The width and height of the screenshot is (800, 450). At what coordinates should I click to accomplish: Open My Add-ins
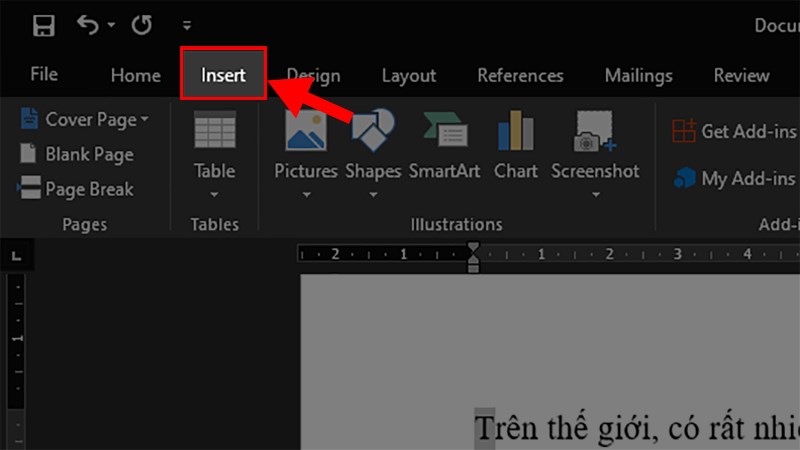684,178
